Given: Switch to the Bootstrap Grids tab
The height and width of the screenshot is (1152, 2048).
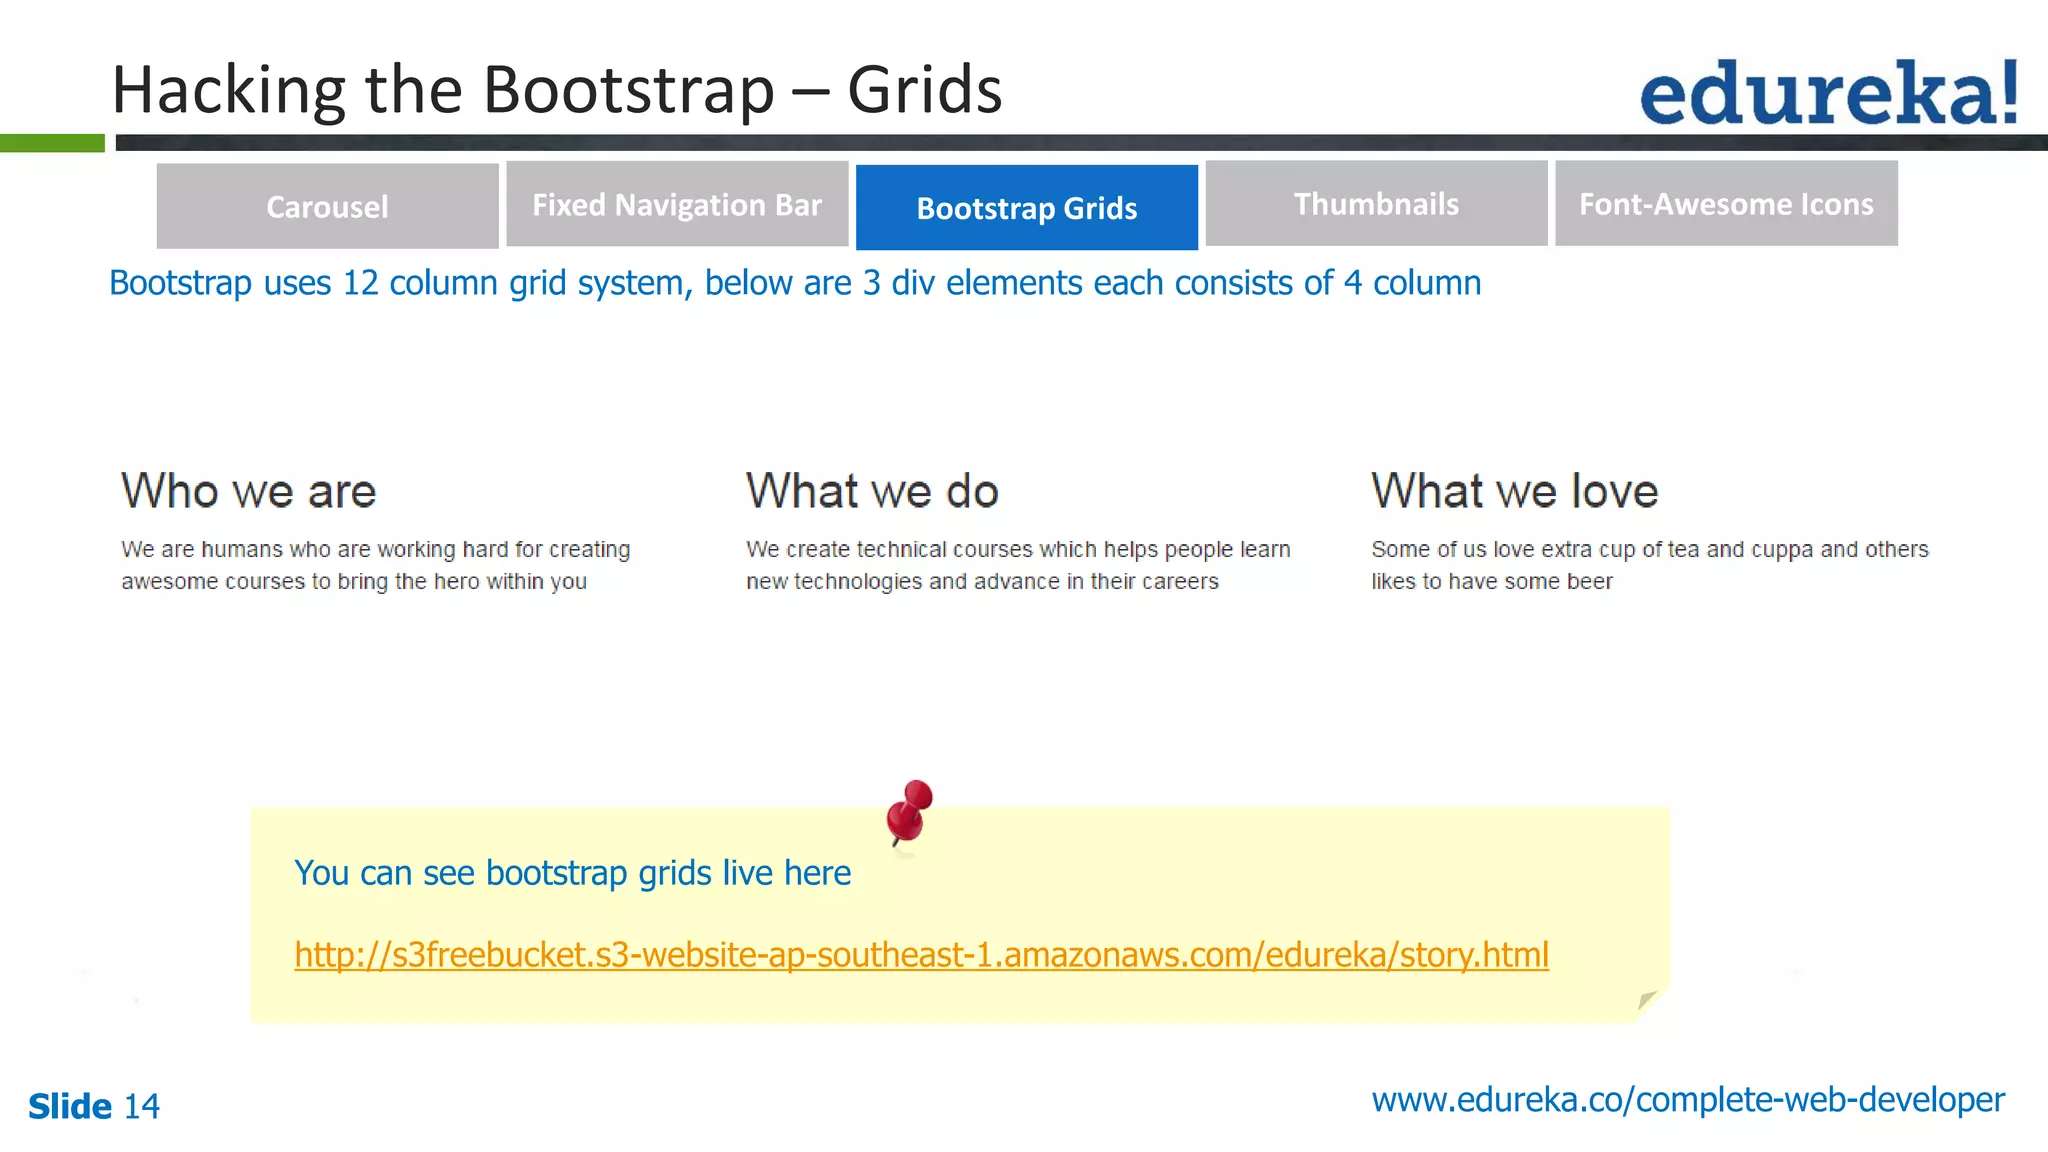Looking at the screenshot, I should tap(1027, 207).
